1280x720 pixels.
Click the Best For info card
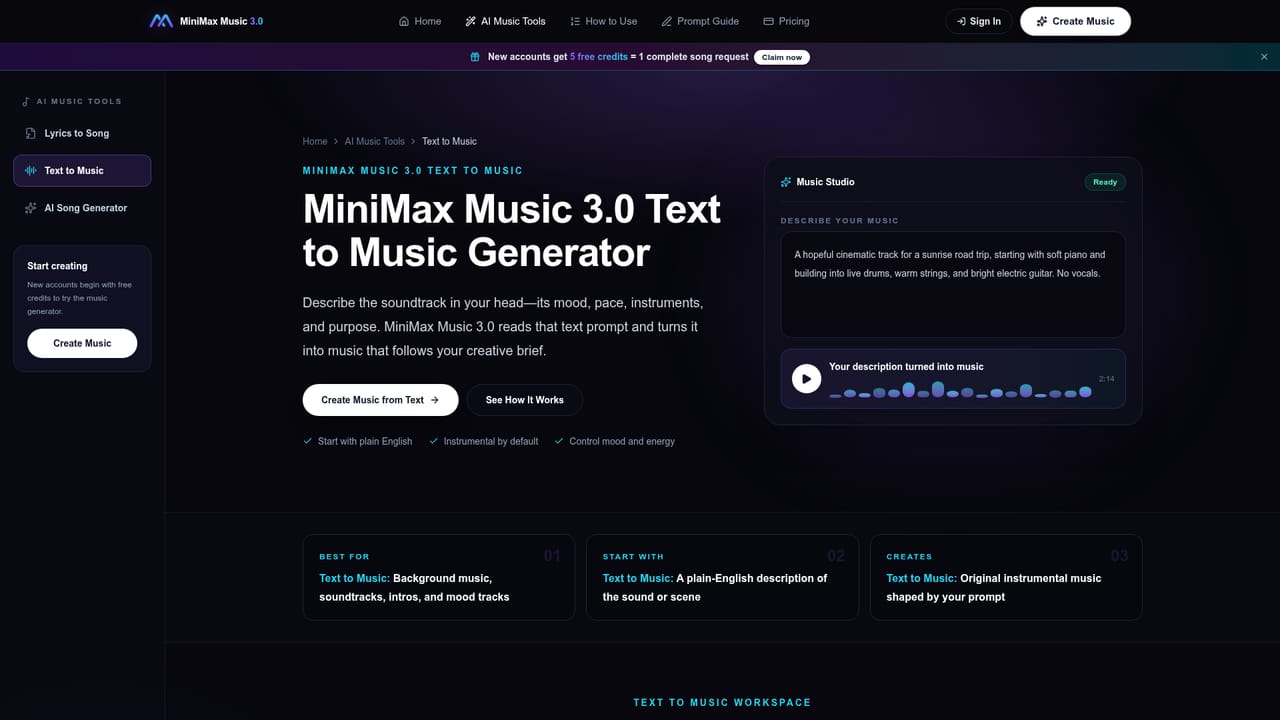pos(439,577)
